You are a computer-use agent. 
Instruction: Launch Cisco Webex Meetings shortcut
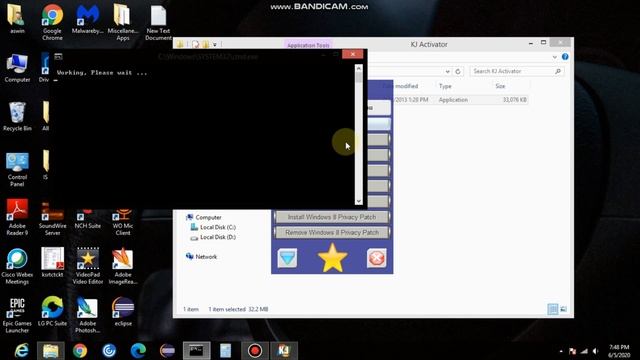coord(17,266)
